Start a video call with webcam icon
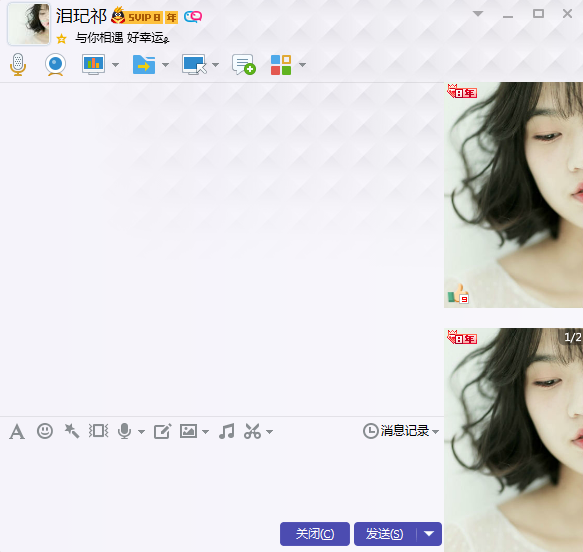583x552 pixels. click(55, 65)
